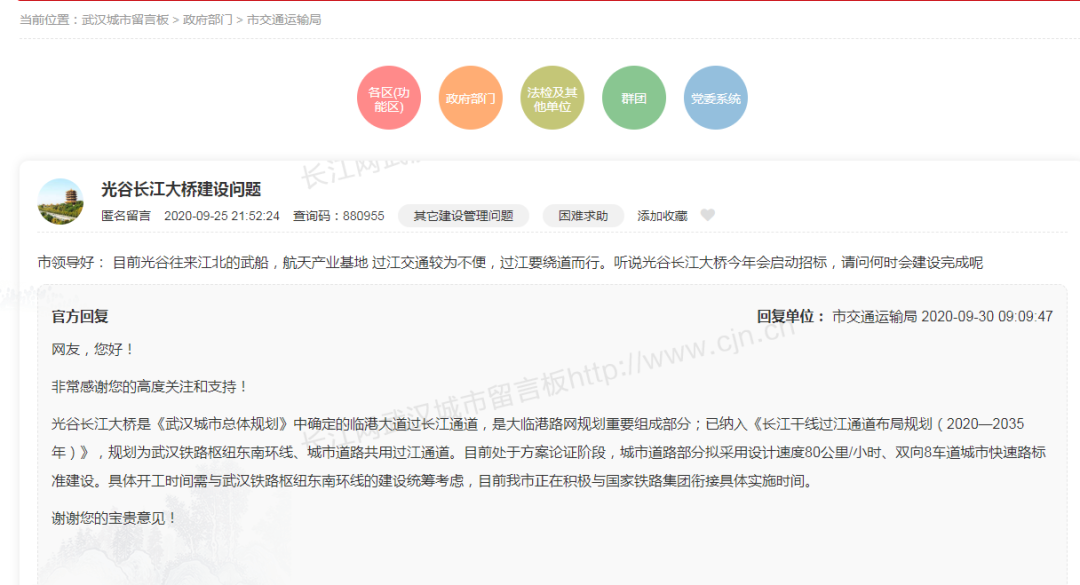Viewport: 1080px width, 585px height.
Task: Open the 政府部门 orange circle category
Action: (x=470, y=98)
